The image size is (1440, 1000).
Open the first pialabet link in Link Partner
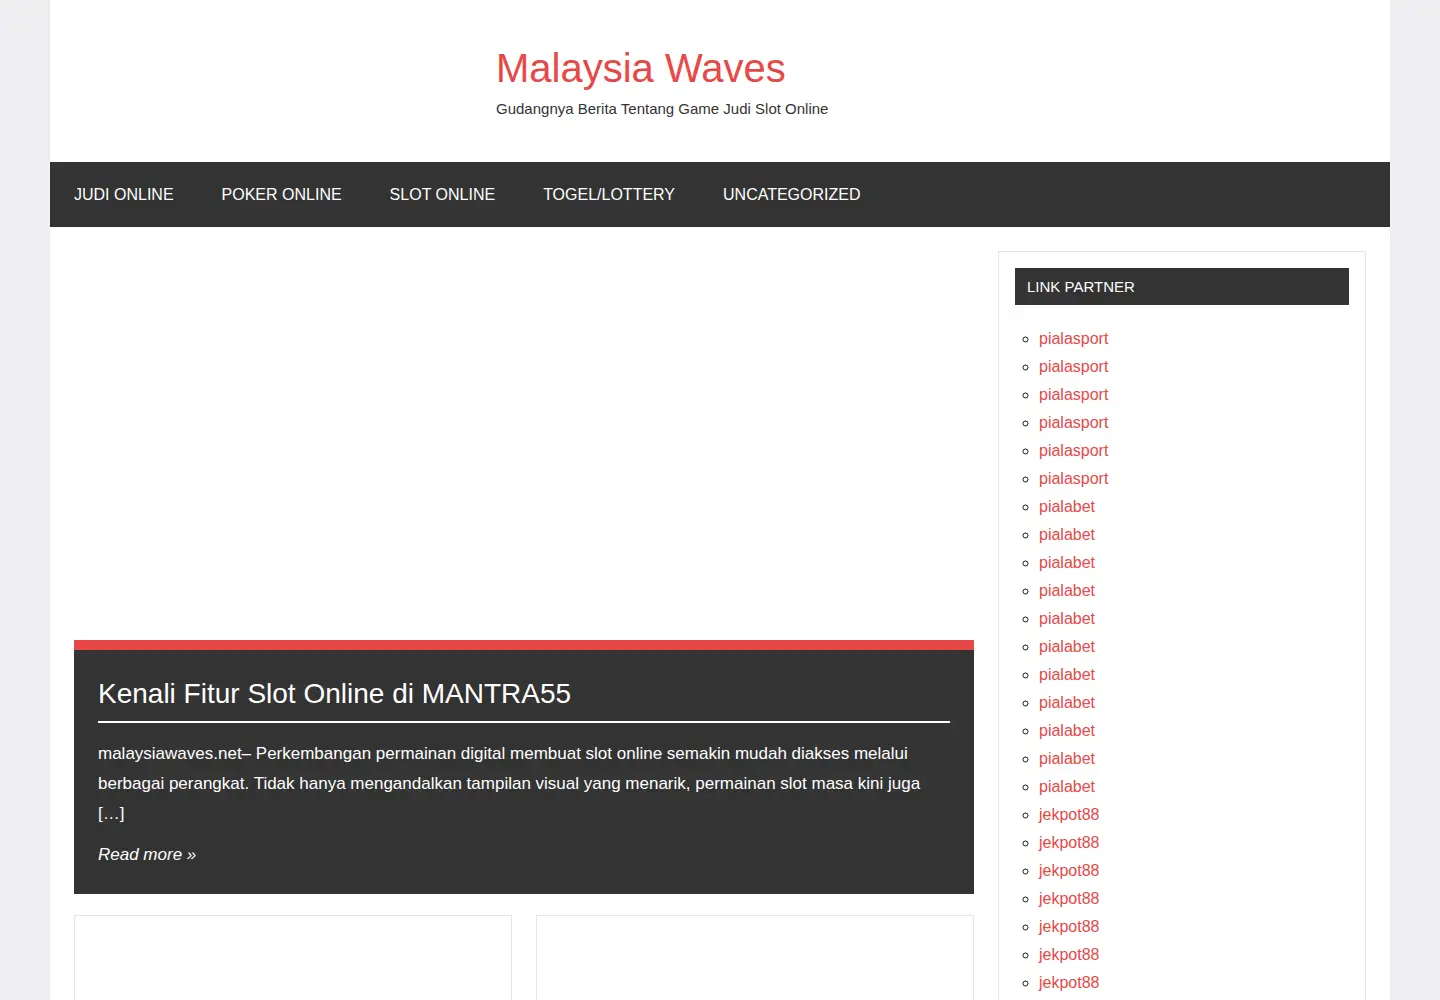[x=1066, y=506]
